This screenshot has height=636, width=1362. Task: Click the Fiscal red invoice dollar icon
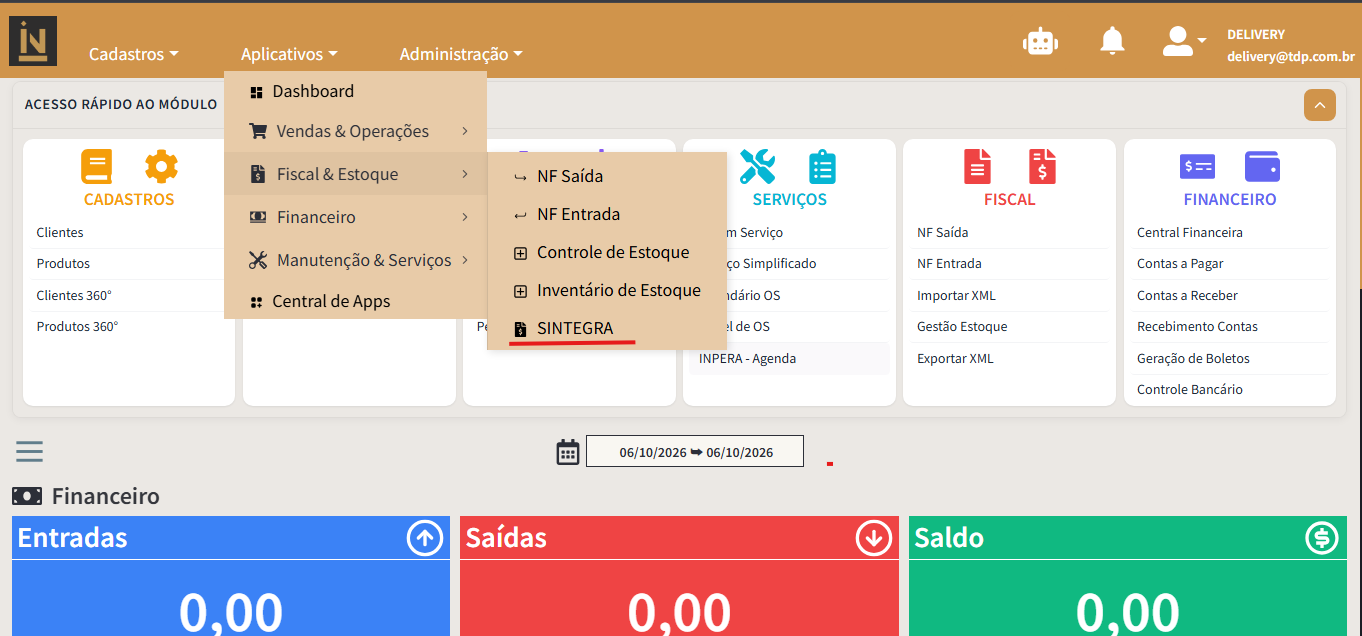pos(1042,166)
